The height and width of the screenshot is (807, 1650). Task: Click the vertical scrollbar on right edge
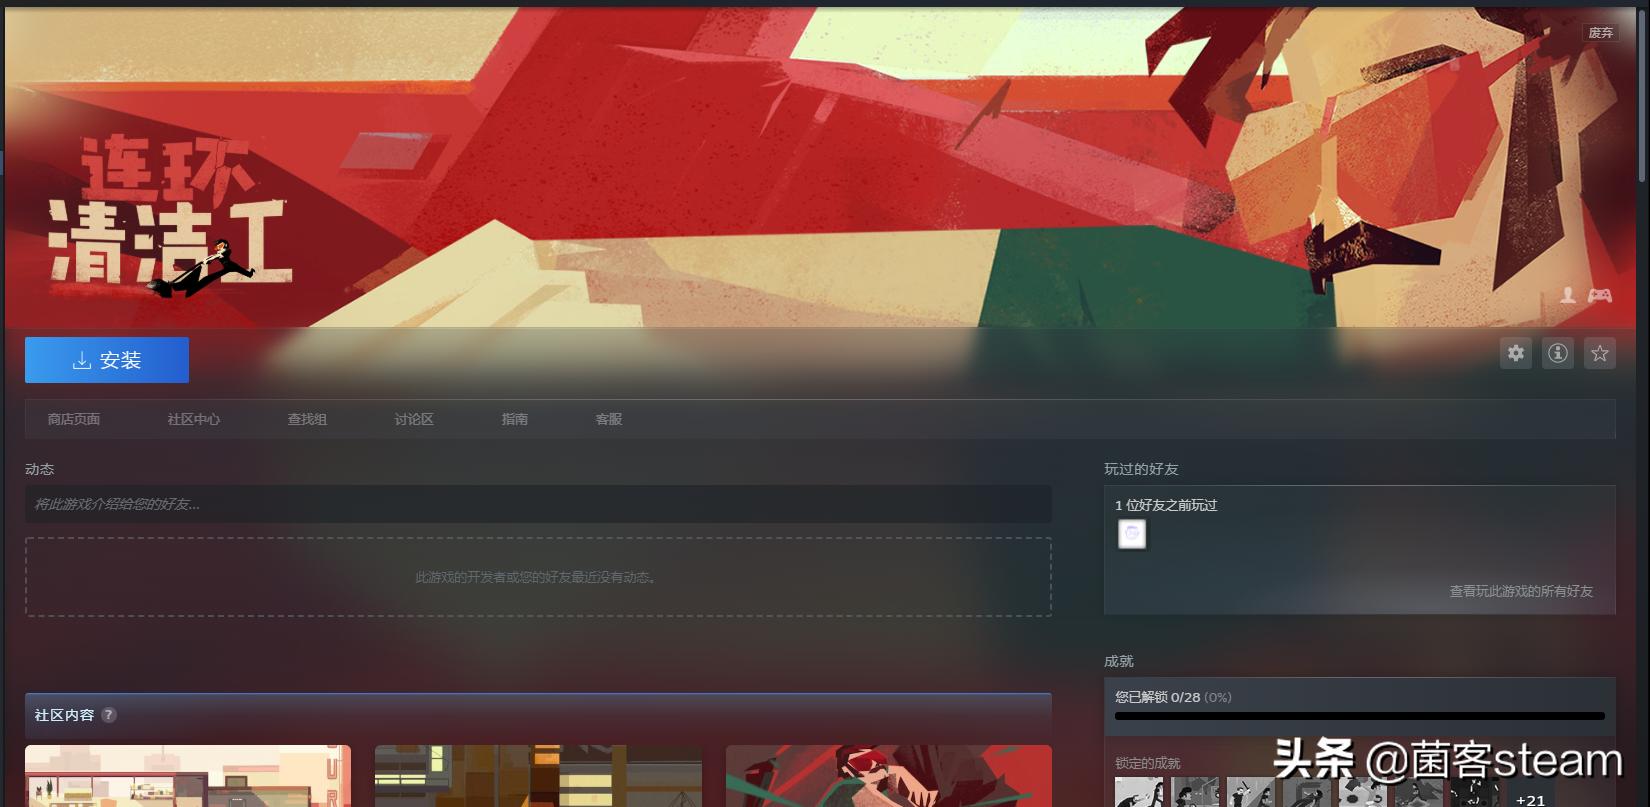(x=1642, y=95)
